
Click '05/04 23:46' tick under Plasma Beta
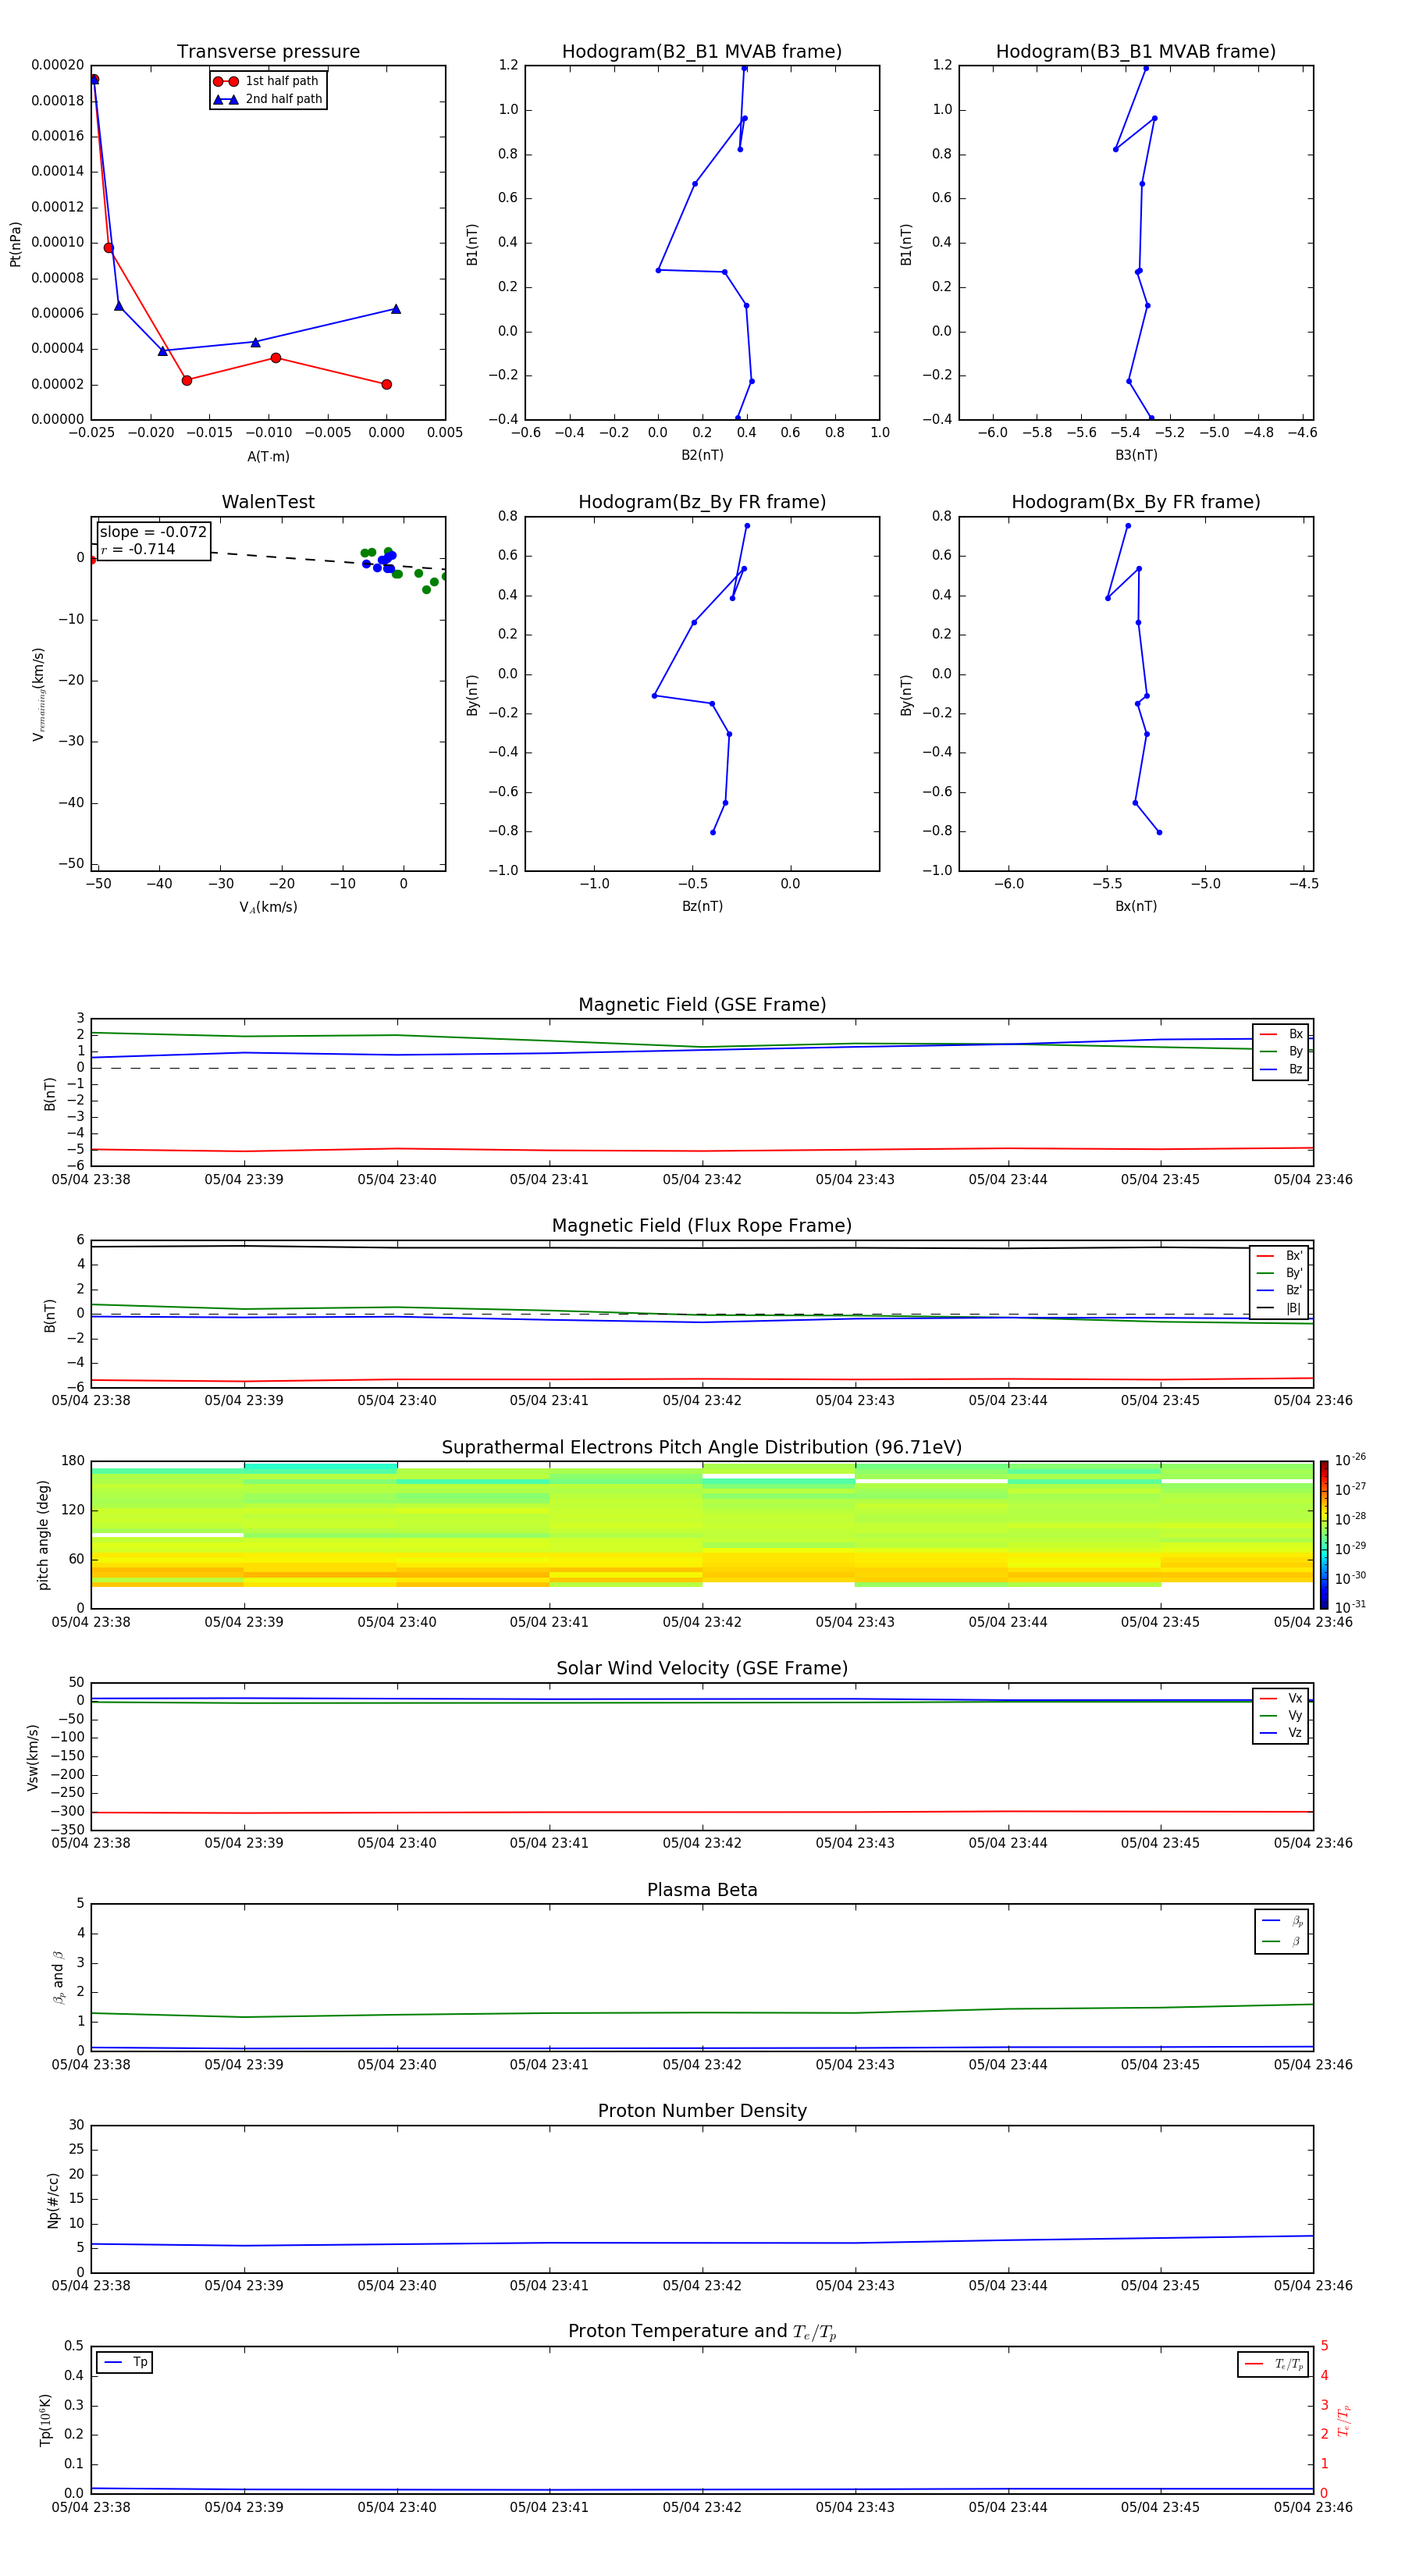coord(1313,2064)
